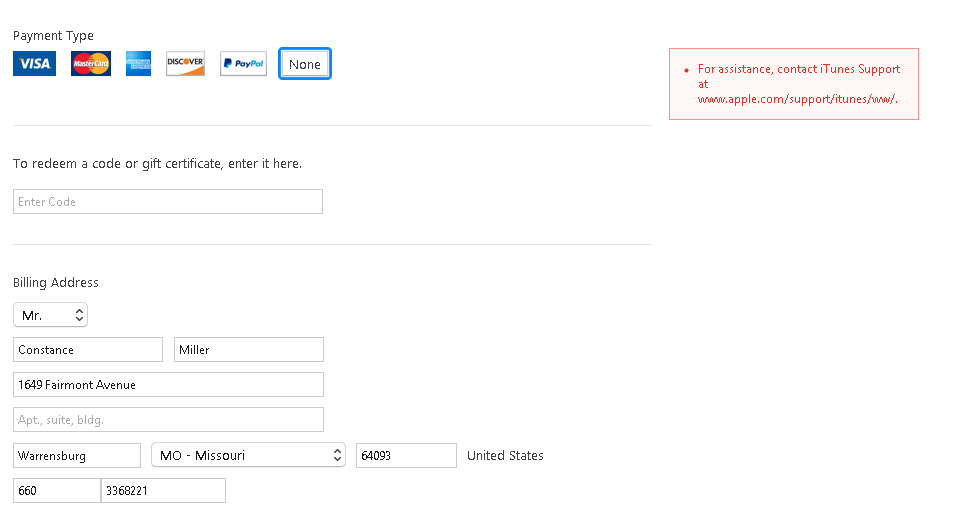Viewport: 966px width, 507px height.
Task: Click the area code field 660
Action: coord(56,491)
